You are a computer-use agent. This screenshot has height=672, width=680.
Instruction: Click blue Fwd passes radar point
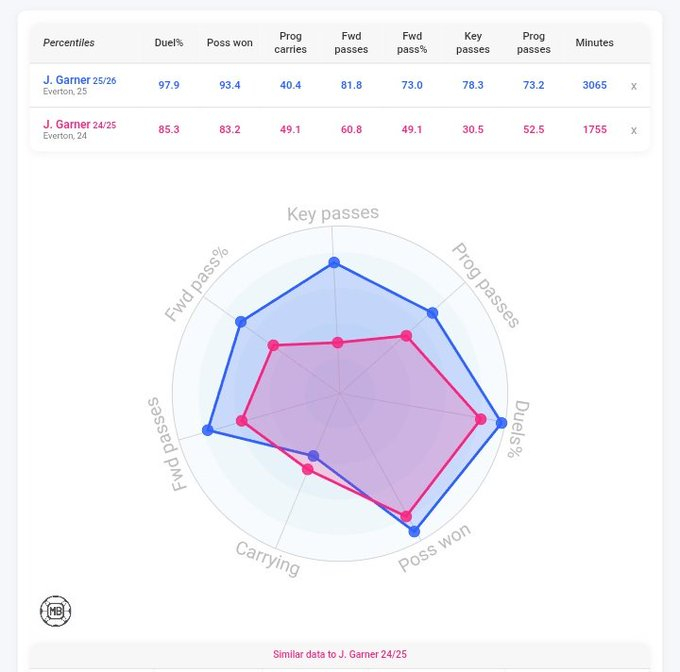[x=208, y=430]
